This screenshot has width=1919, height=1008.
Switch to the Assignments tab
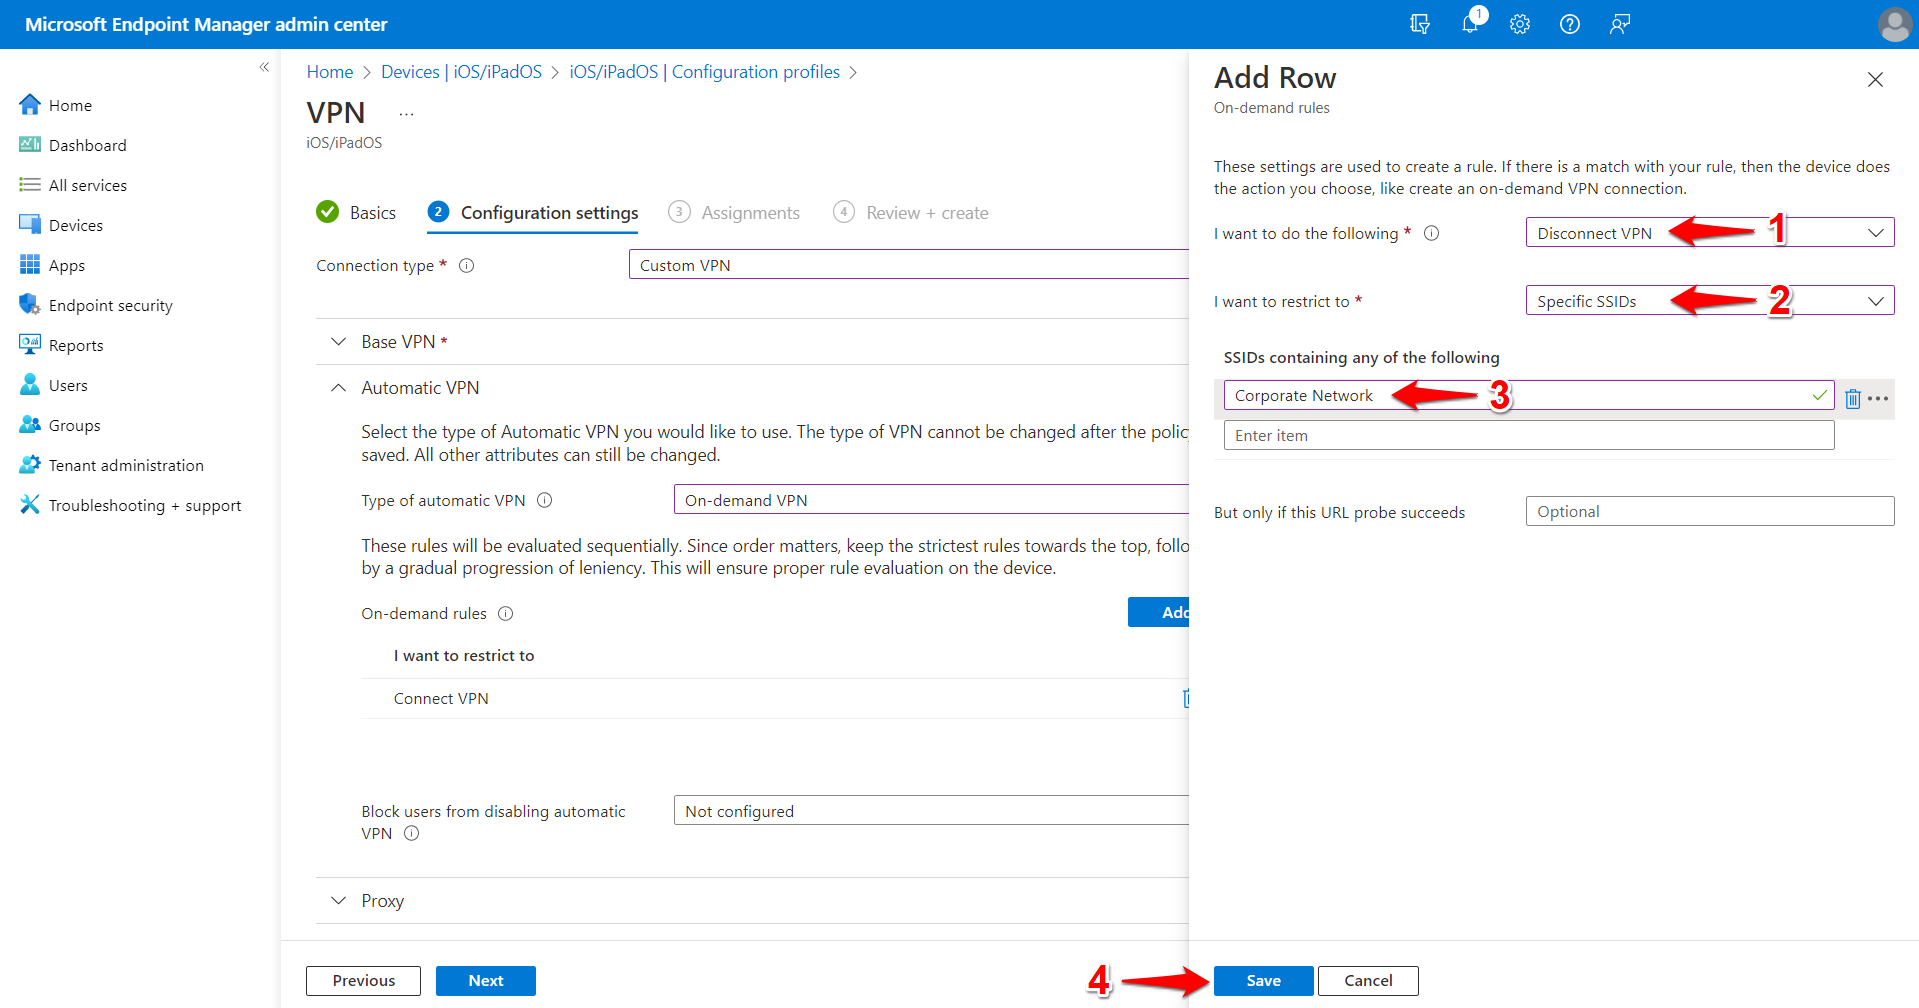pyautogui.click(x=751, y=212)
